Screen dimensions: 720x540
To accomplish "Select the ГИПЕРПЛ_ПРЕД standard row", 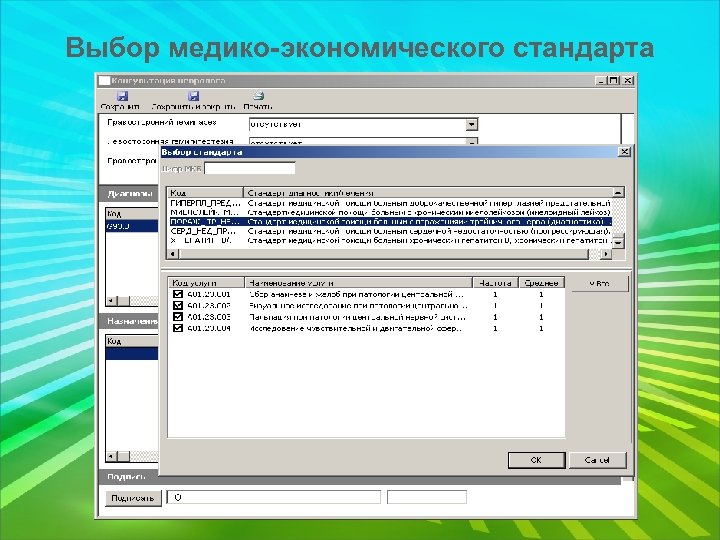I will pos(390,202).
